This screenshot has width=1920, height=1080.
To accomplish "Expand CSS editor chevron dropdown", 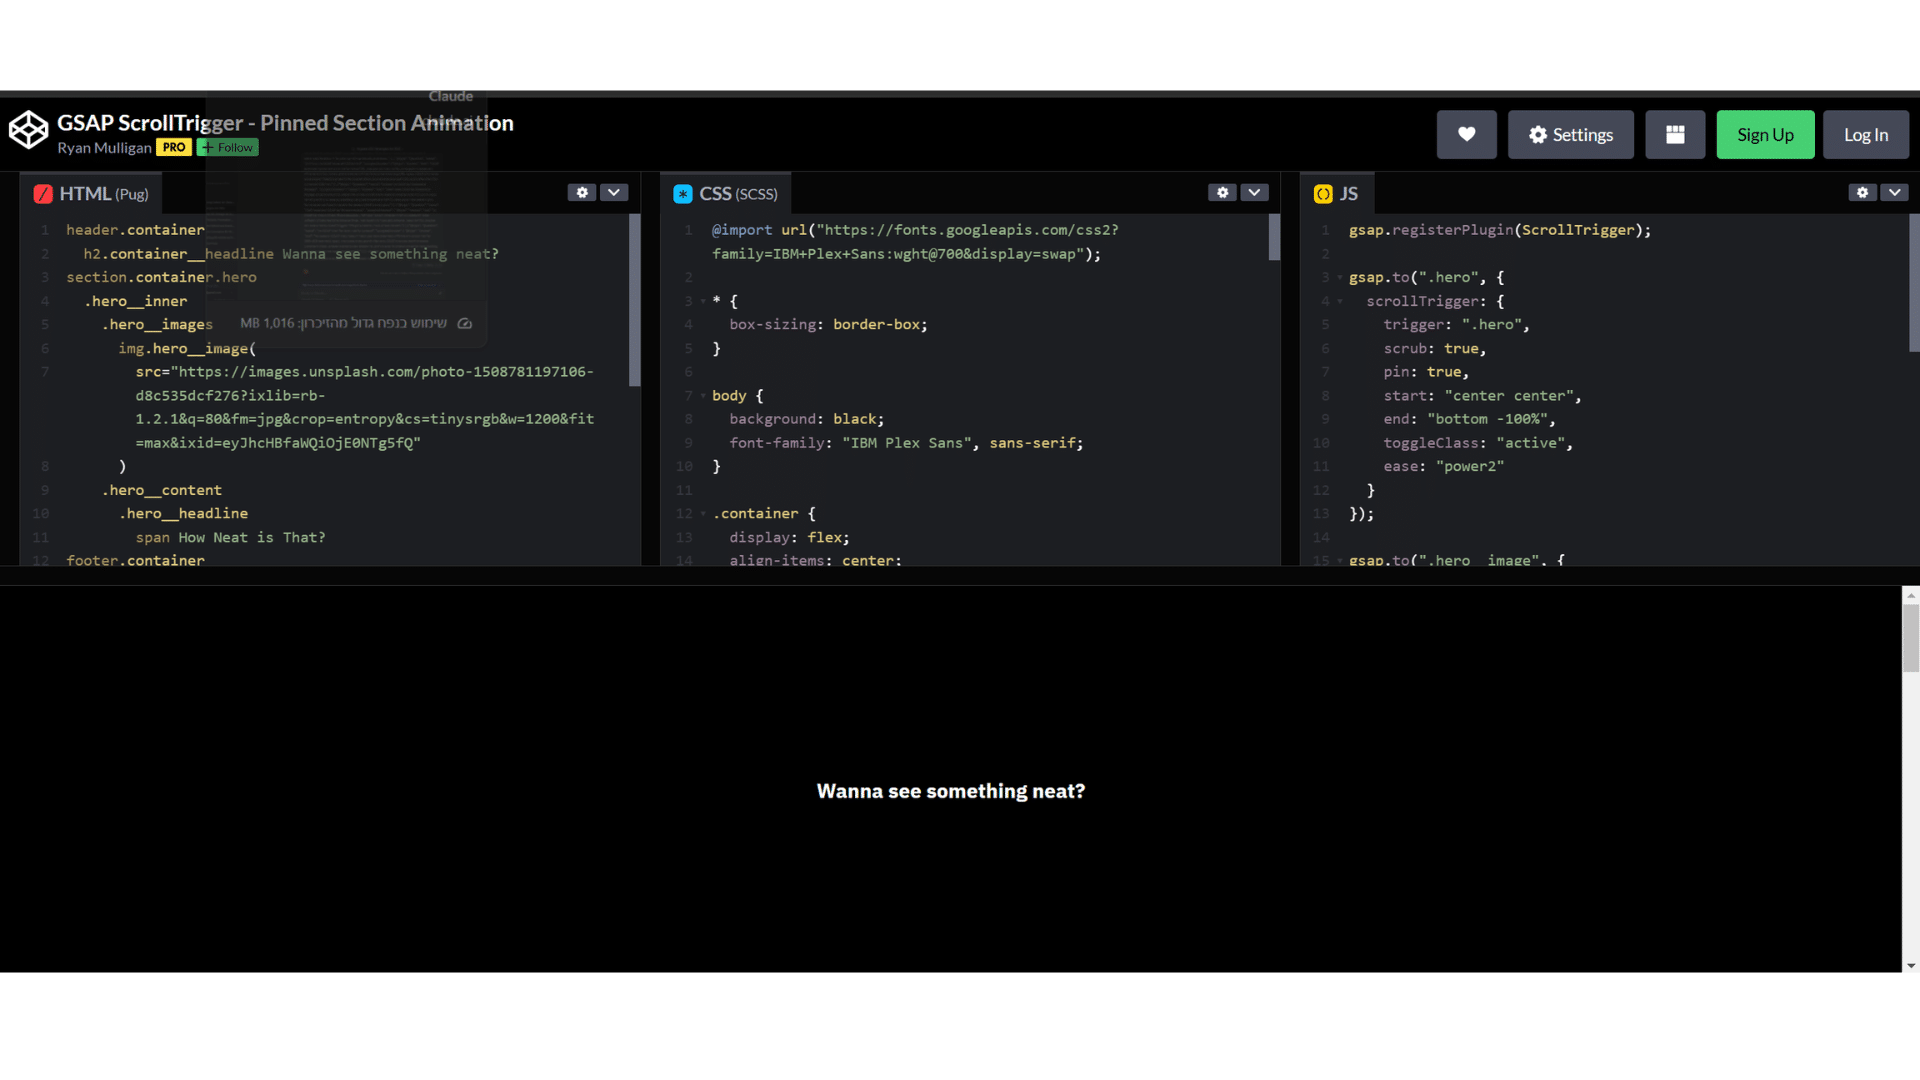I will point(1254,193).
